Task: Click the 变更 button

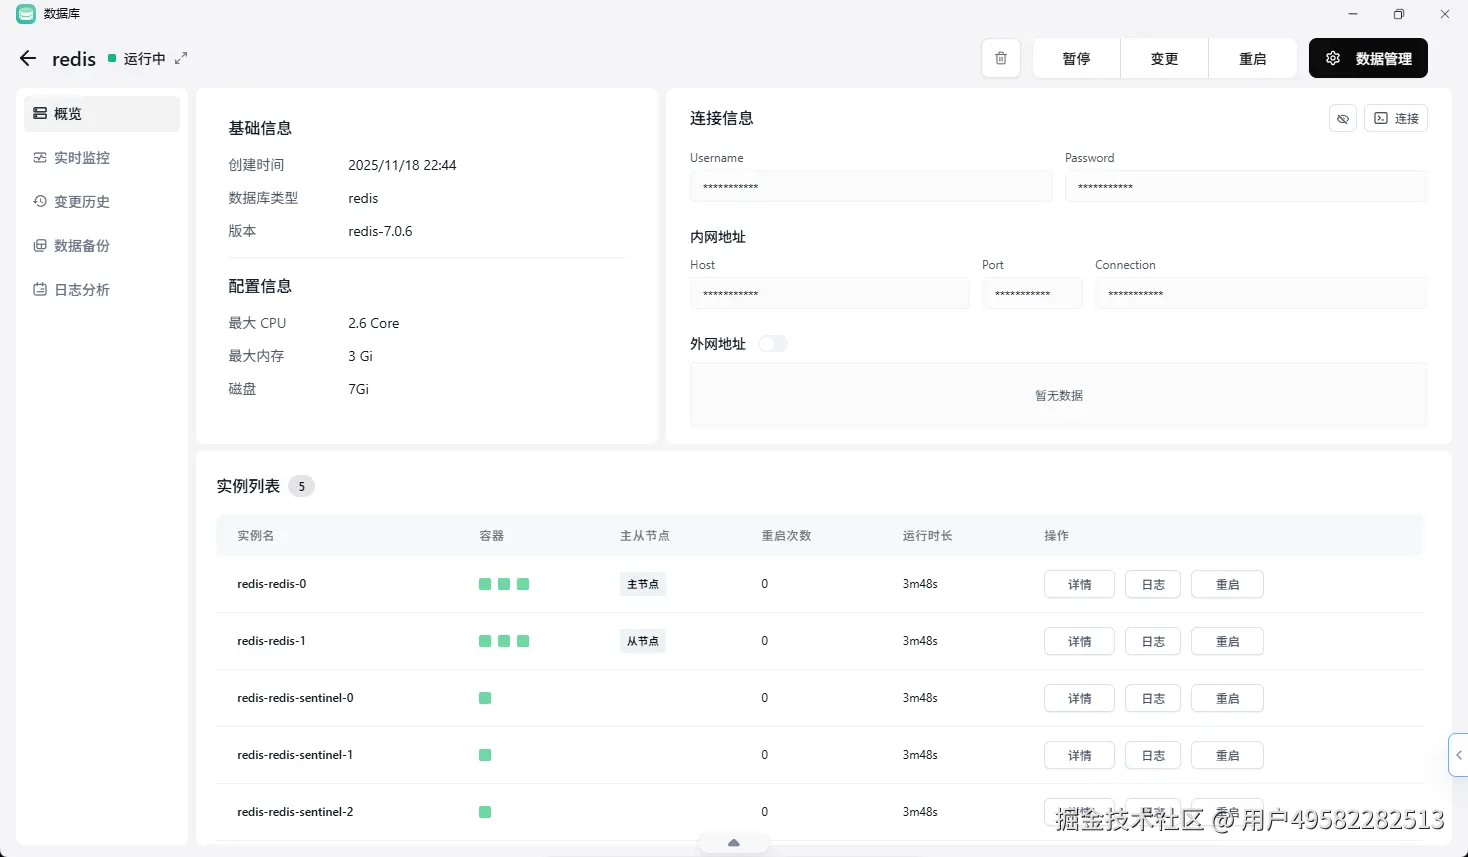Action: pos(1164,58)
